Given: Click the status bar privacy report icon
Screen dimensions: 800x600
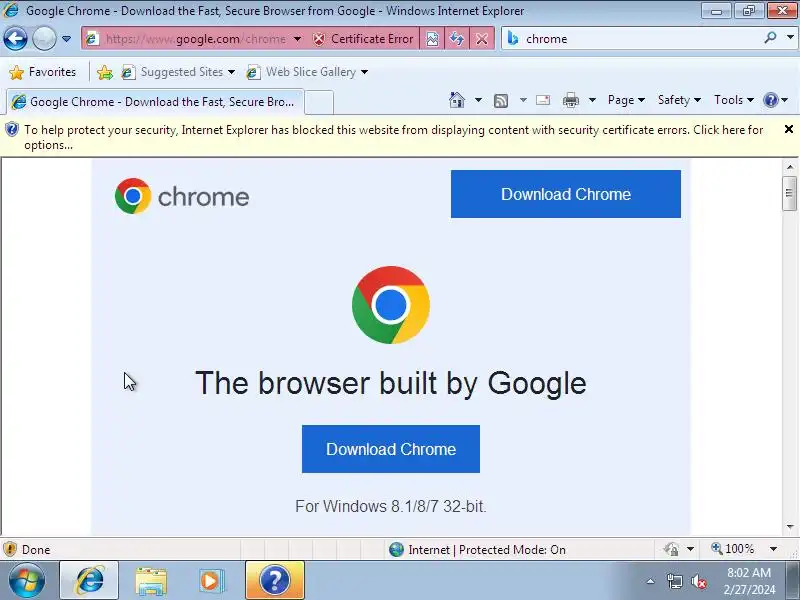Looking at the screenshot, I should [x=671, y=549].
